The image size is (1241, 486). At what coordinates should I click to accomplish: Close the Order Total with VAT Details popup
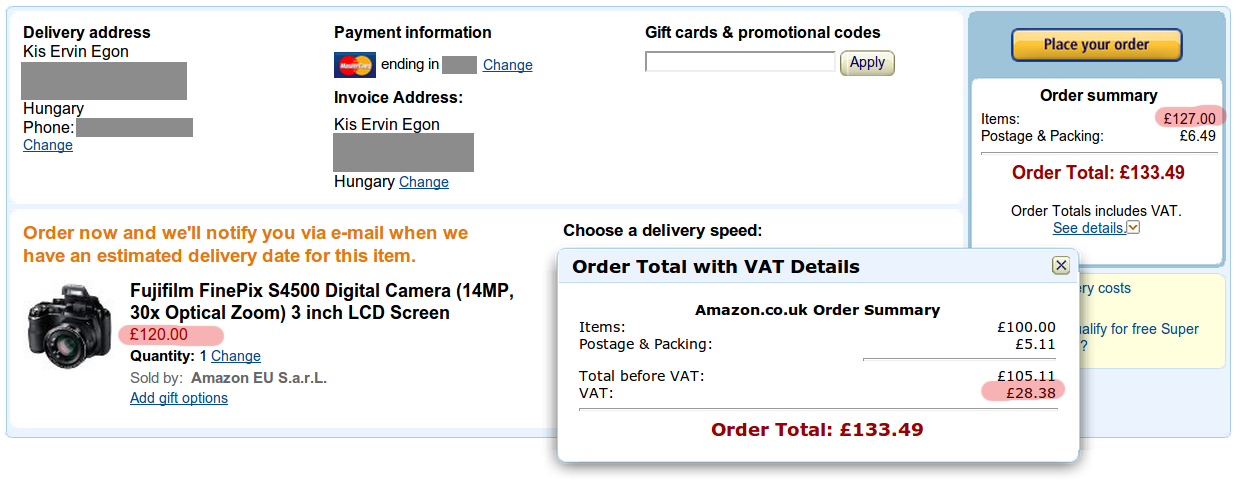click(1061, 265)
